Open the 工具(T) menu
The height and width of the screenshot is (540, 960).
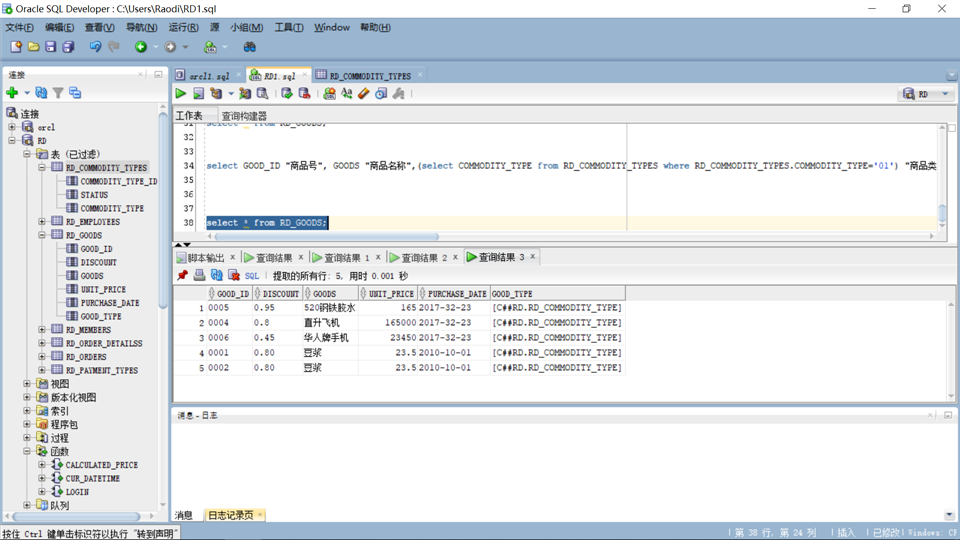tap(288, 28)
